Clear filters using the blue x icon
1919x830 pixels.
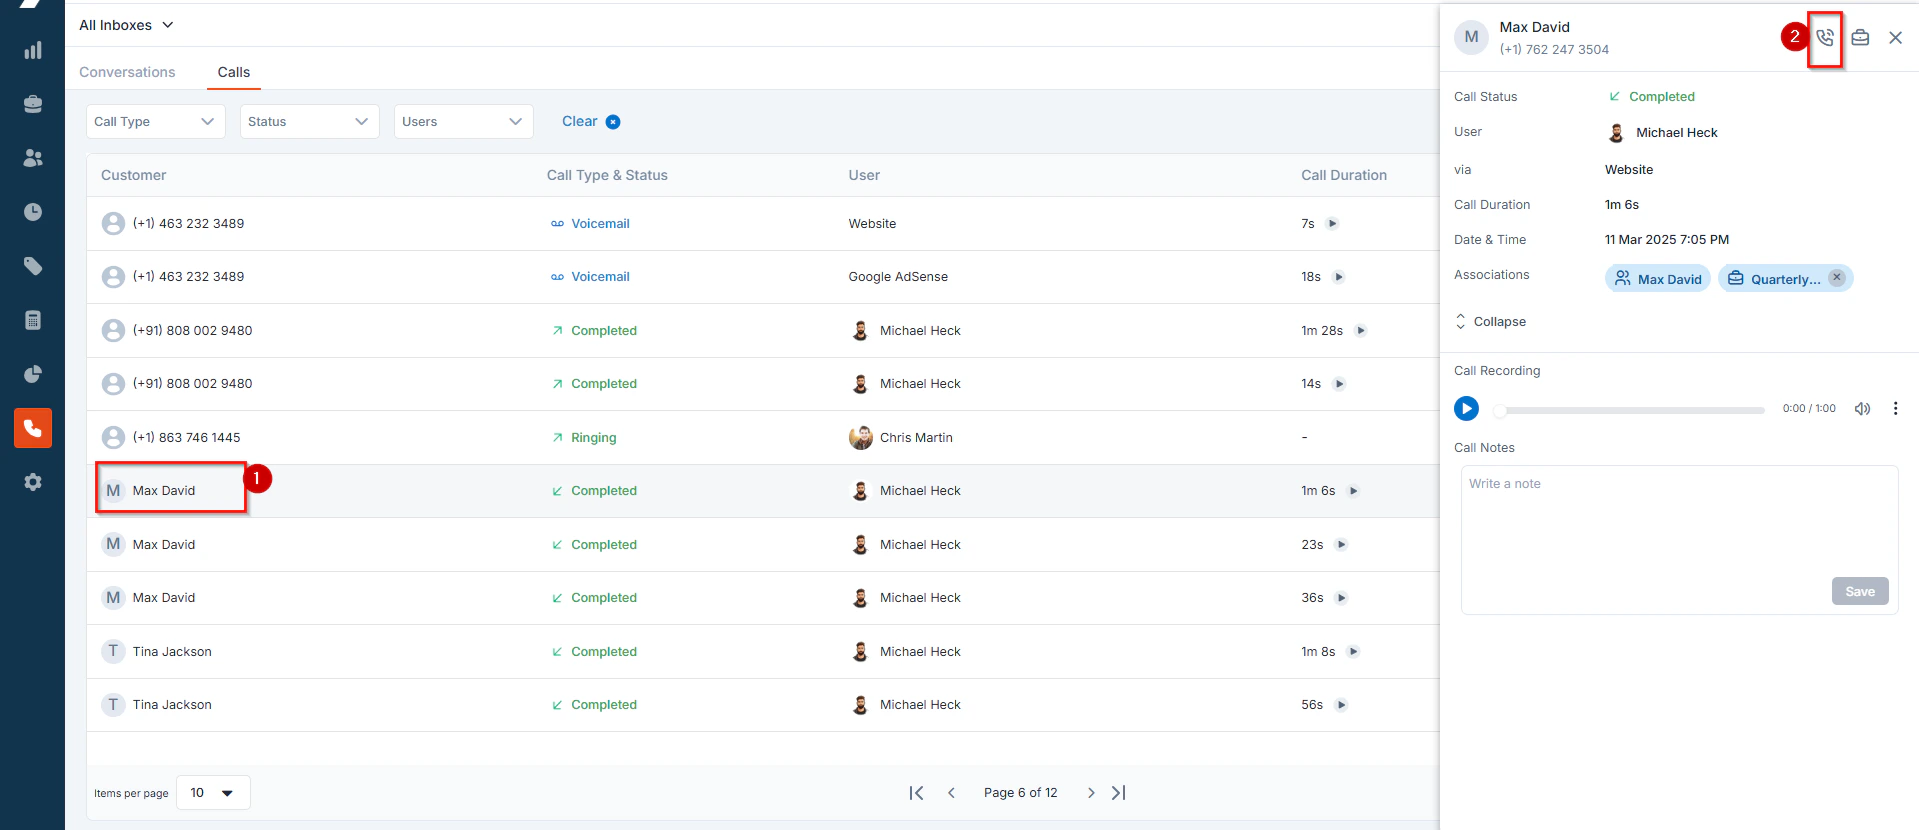[x=613, y=122]
